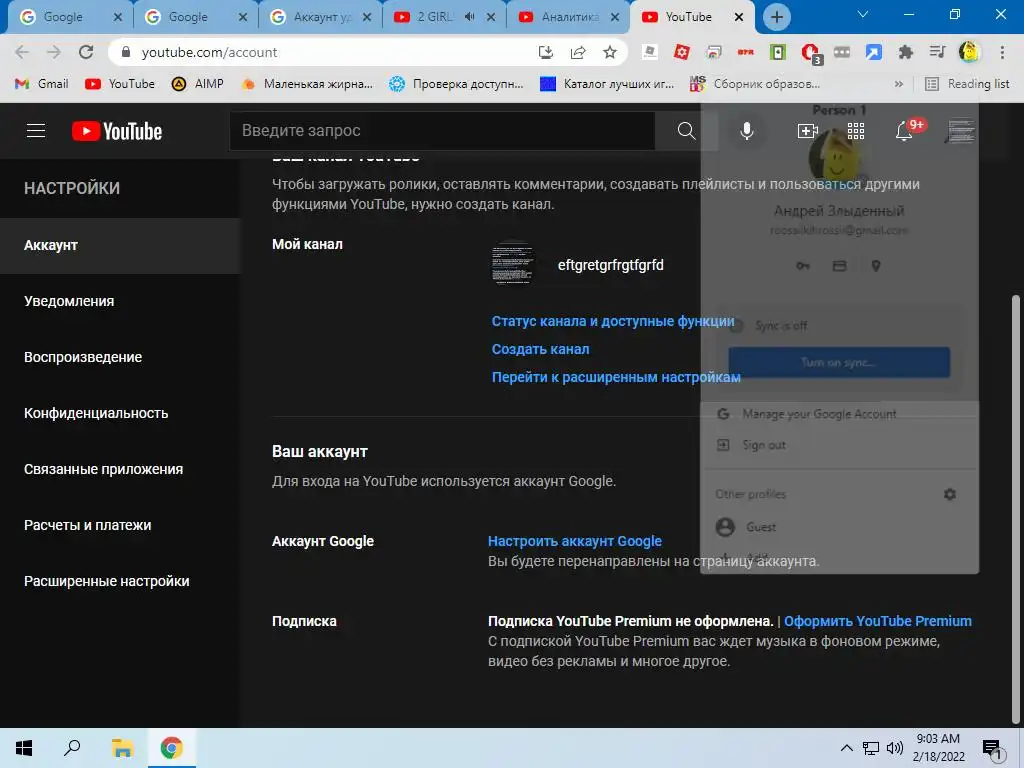Click the install app icon in address bar
The image size is (1024, 768).
[546, 52]
